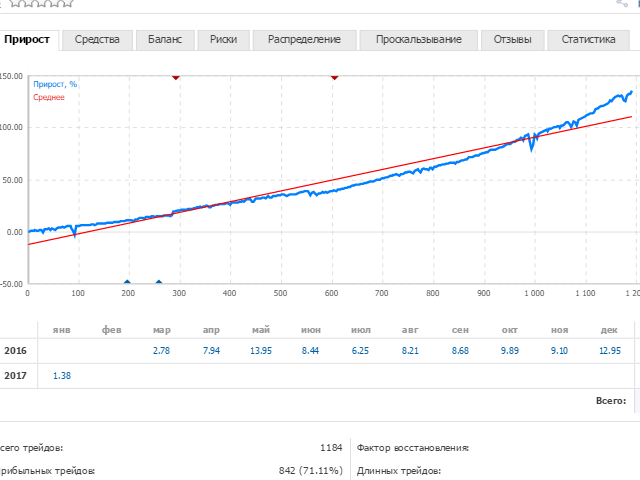Click the September 2016 value 8.68

[x=460, y=351]
